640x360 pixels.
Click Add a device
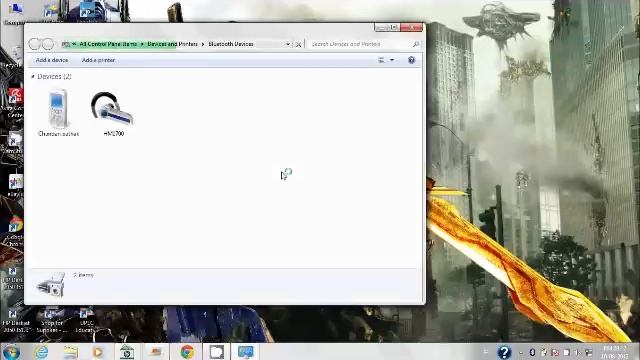(52, 60)
